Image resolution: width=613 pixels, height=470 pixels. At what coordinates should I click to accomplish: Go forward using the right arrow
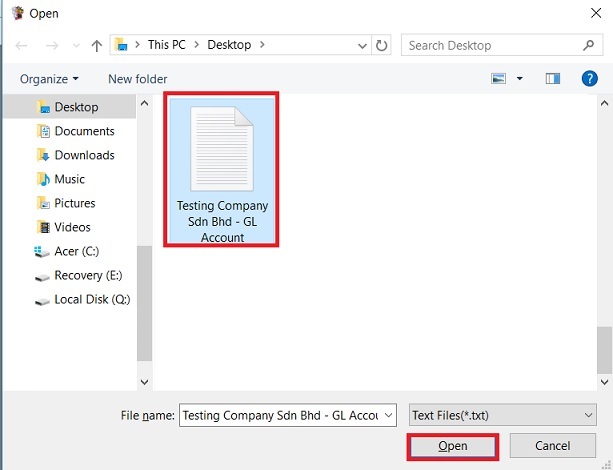(52, 46)
